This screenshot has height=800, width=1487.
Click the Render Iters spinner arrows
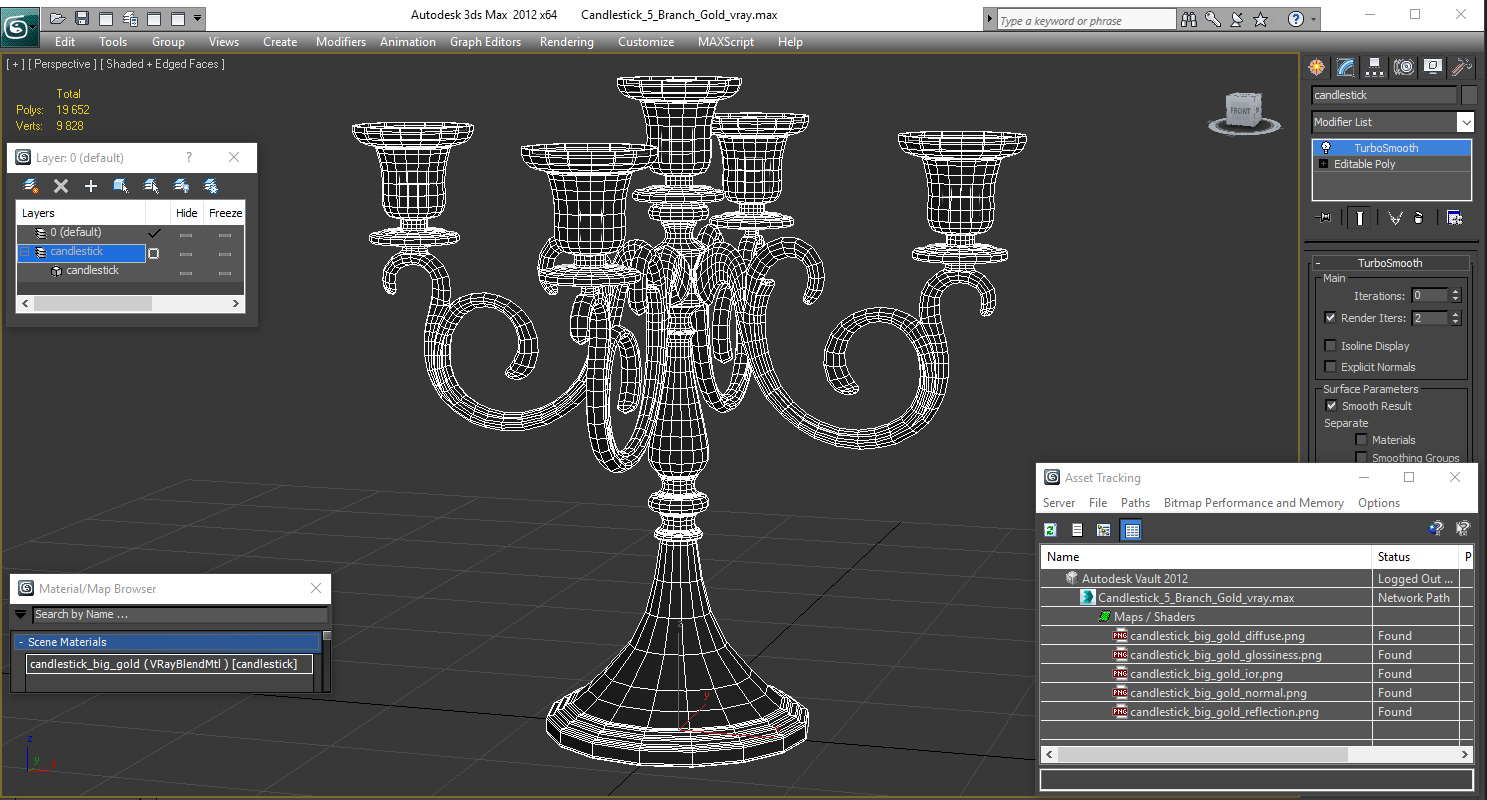[x=1455, y=318]
